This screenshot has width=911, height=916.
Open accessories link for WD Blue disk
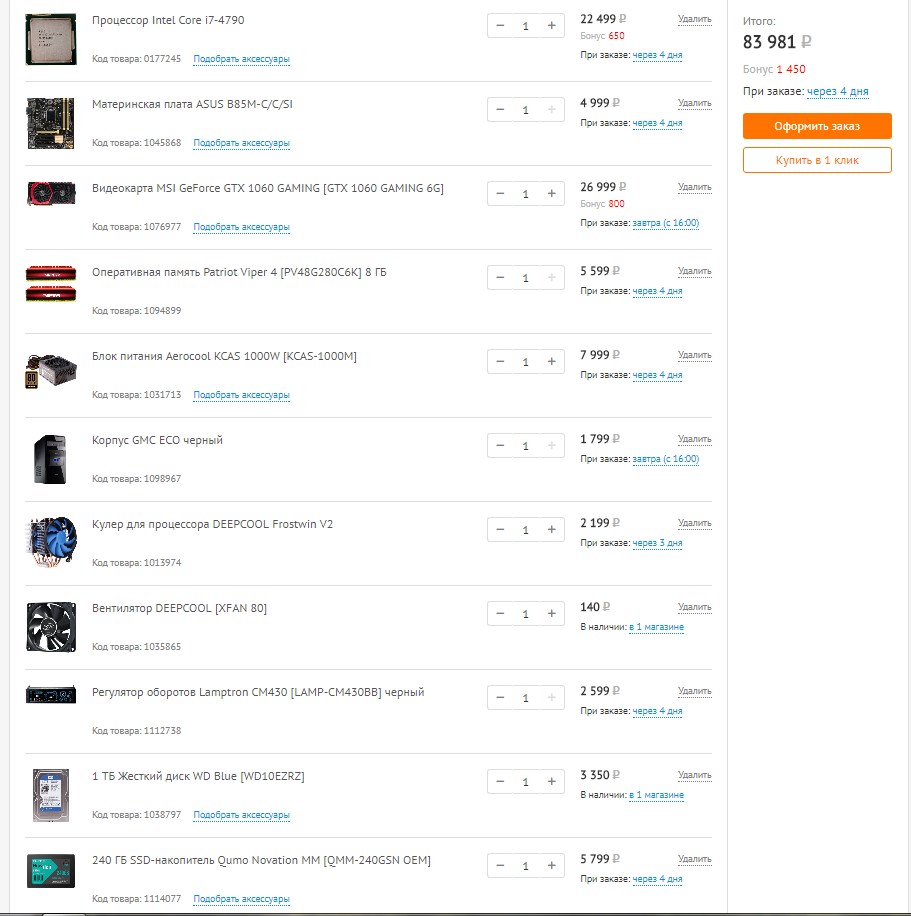pyautogui.click(x=241, y=815)
